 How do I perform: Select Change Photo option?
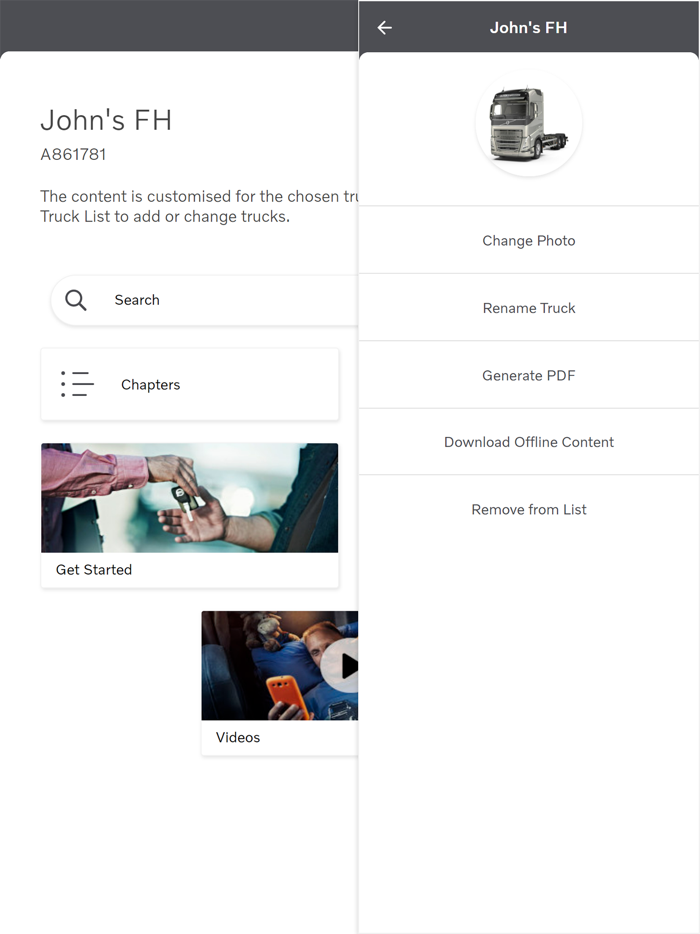[529, 241]
